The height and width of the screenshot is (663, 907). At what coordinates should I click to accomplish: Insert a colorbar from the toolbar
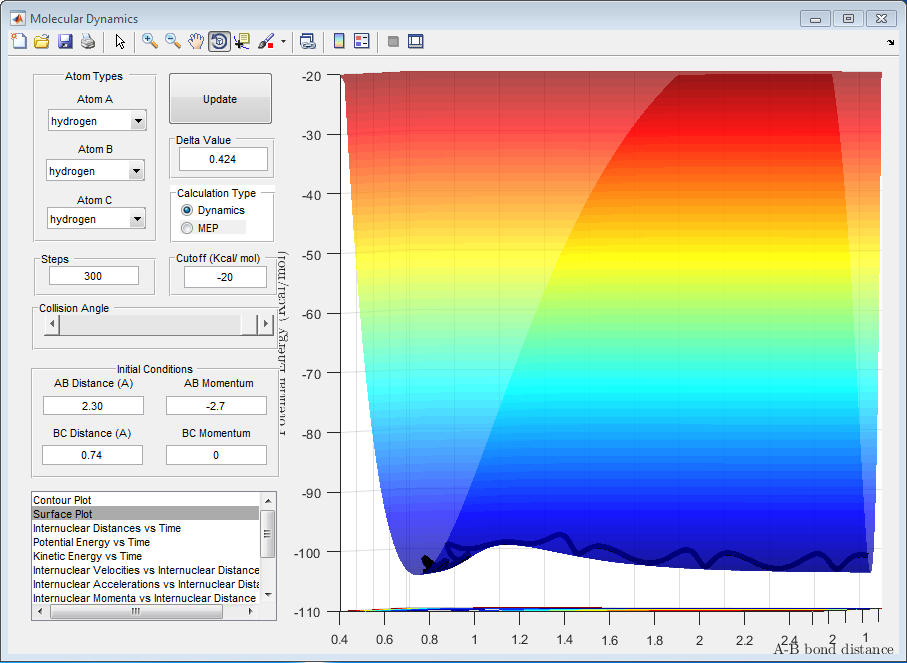[339, 41]
